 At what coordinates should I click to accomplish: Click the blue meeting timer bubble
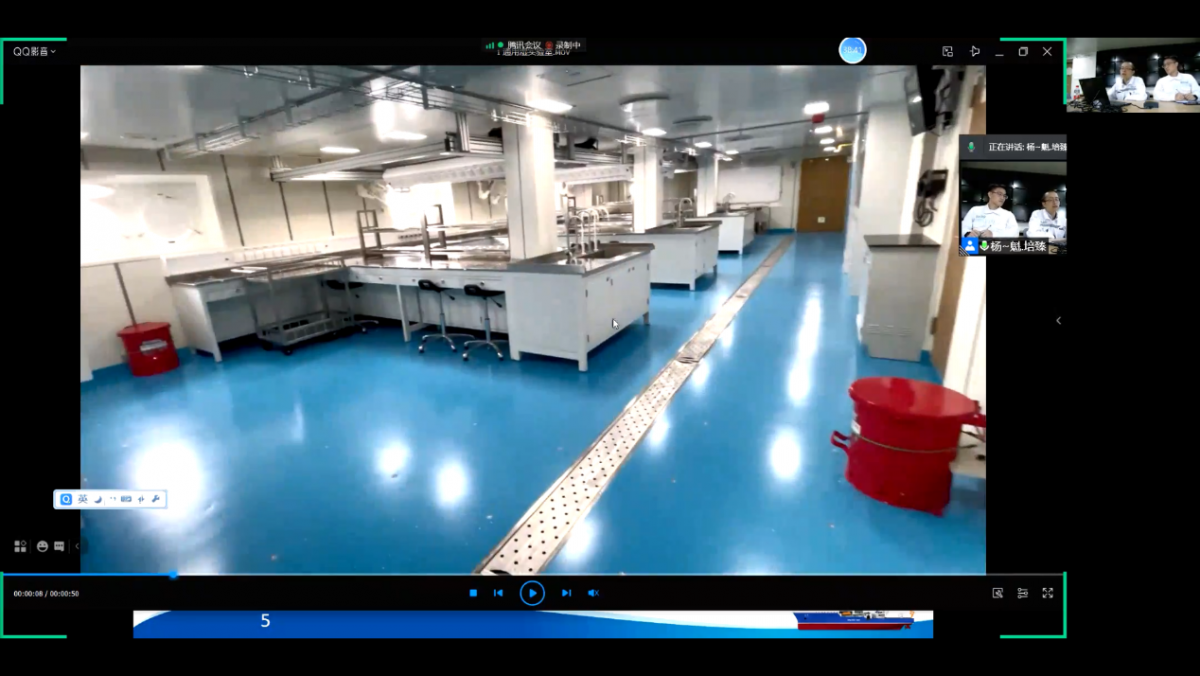[x=852, y=50]
